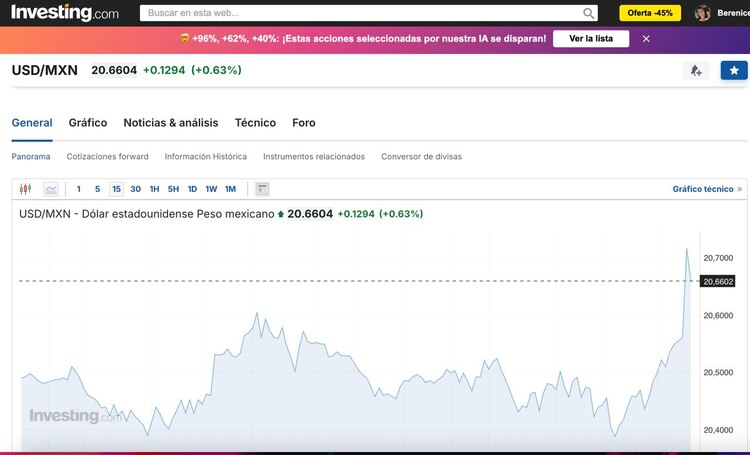
Task: Open the Foro tab
Action: click(304, 123)
